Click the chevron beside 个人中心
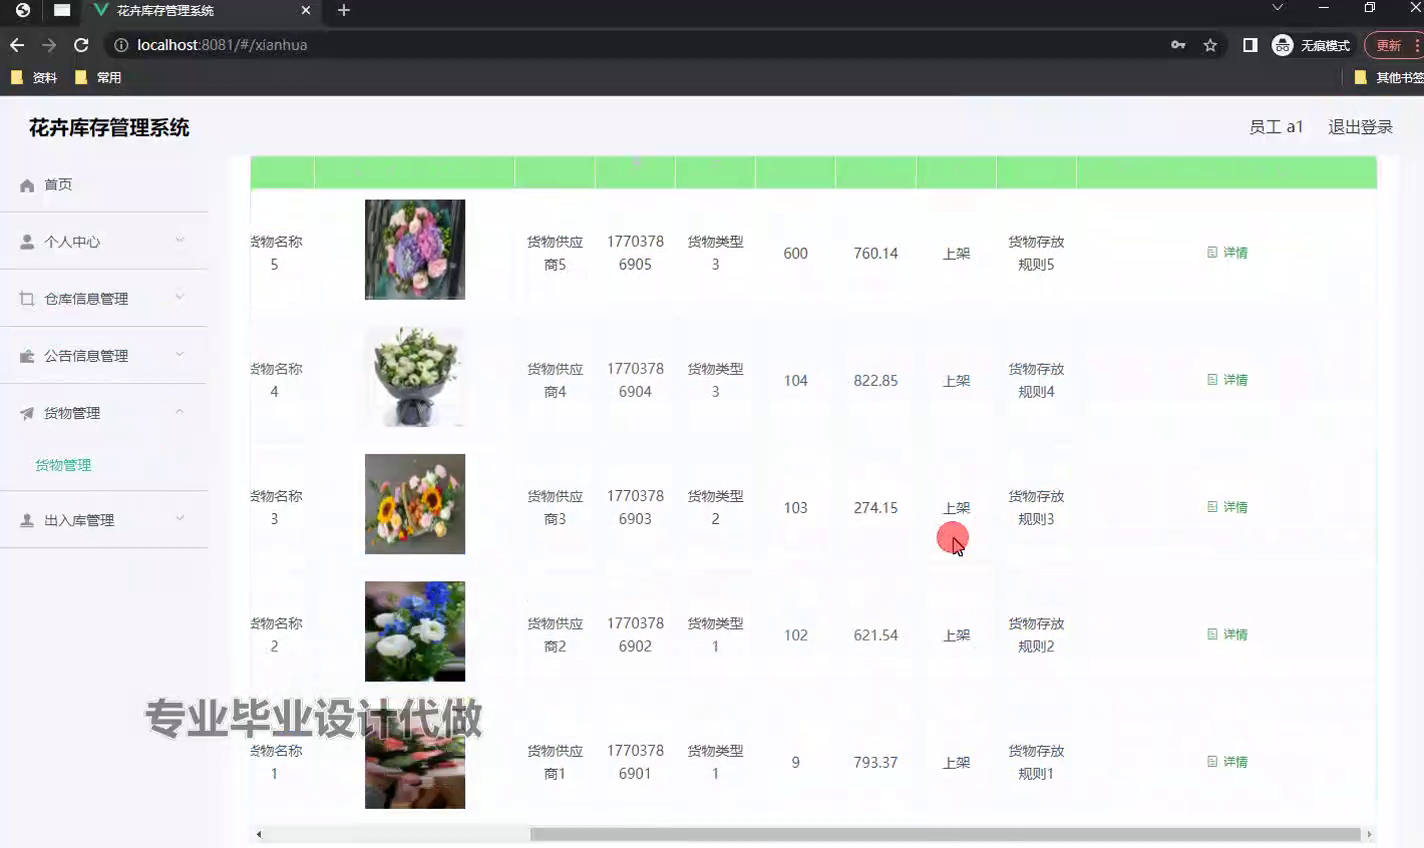Image resolution: width=1424 pixels, height=848 pixels. 180,240
